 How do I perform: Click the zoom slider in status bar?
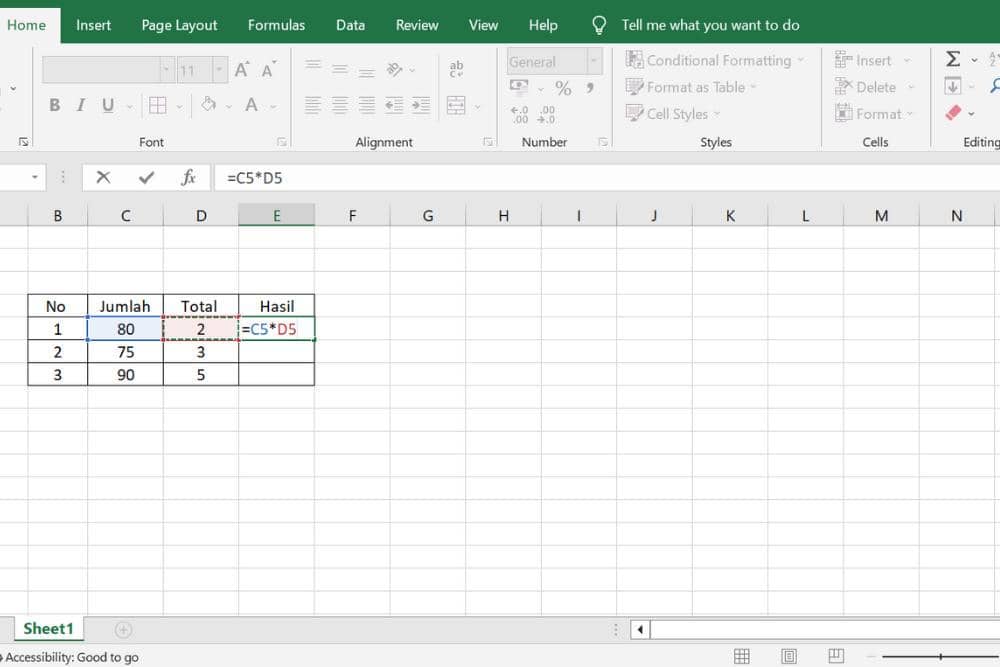[940, 656]
